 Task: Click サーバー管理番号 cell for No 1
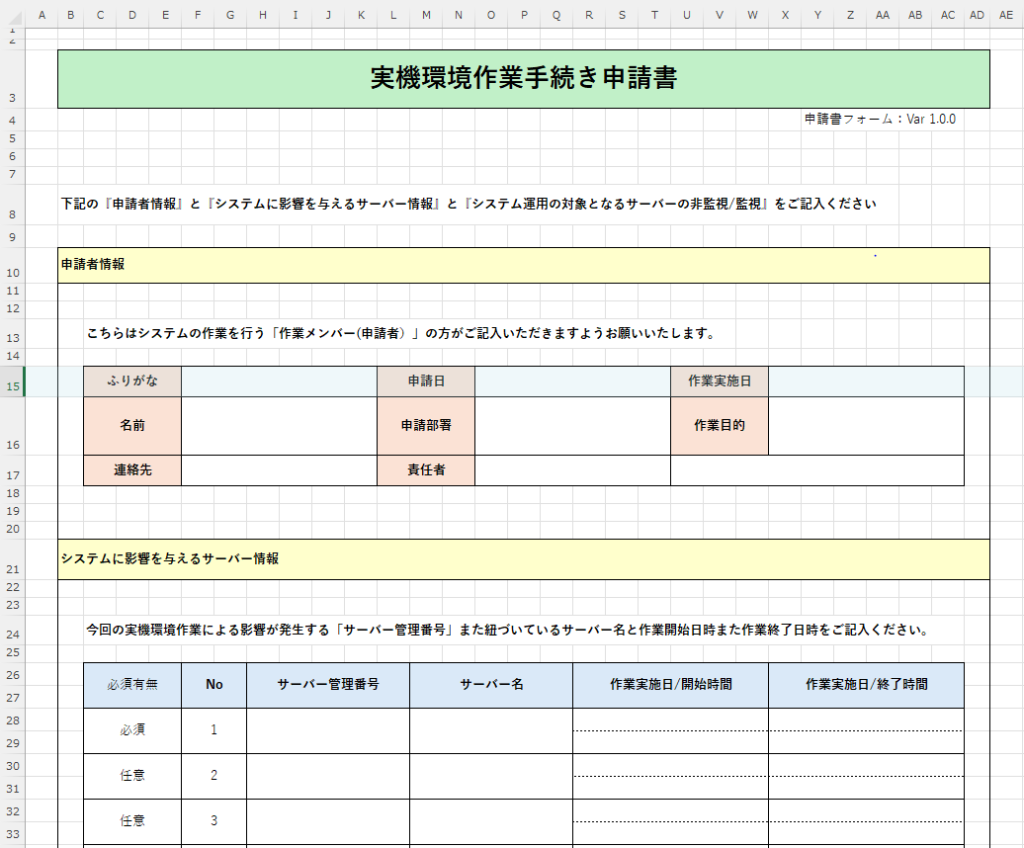(328, 730)
